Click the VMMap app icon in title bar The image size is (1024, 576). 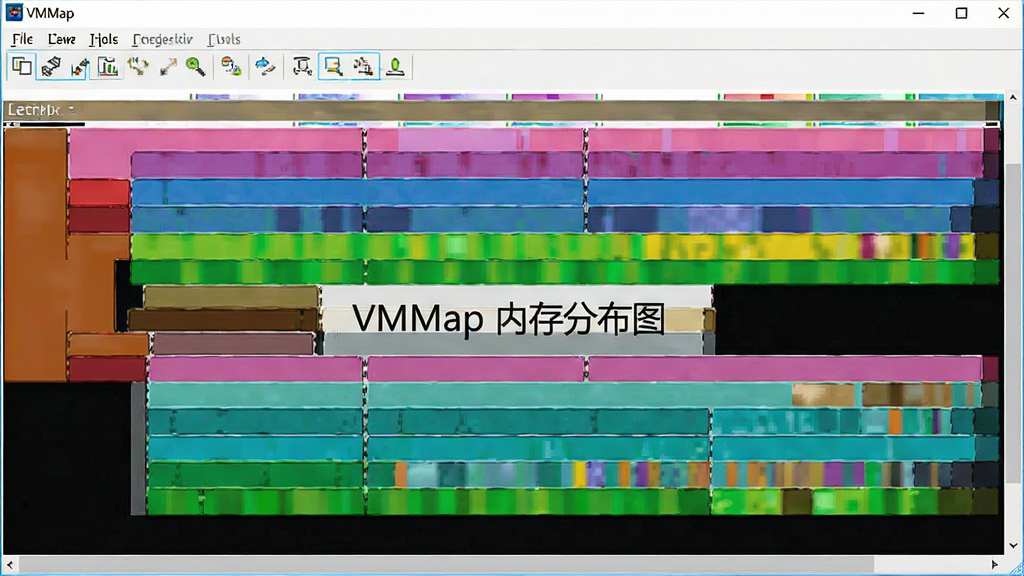point(14,12)
